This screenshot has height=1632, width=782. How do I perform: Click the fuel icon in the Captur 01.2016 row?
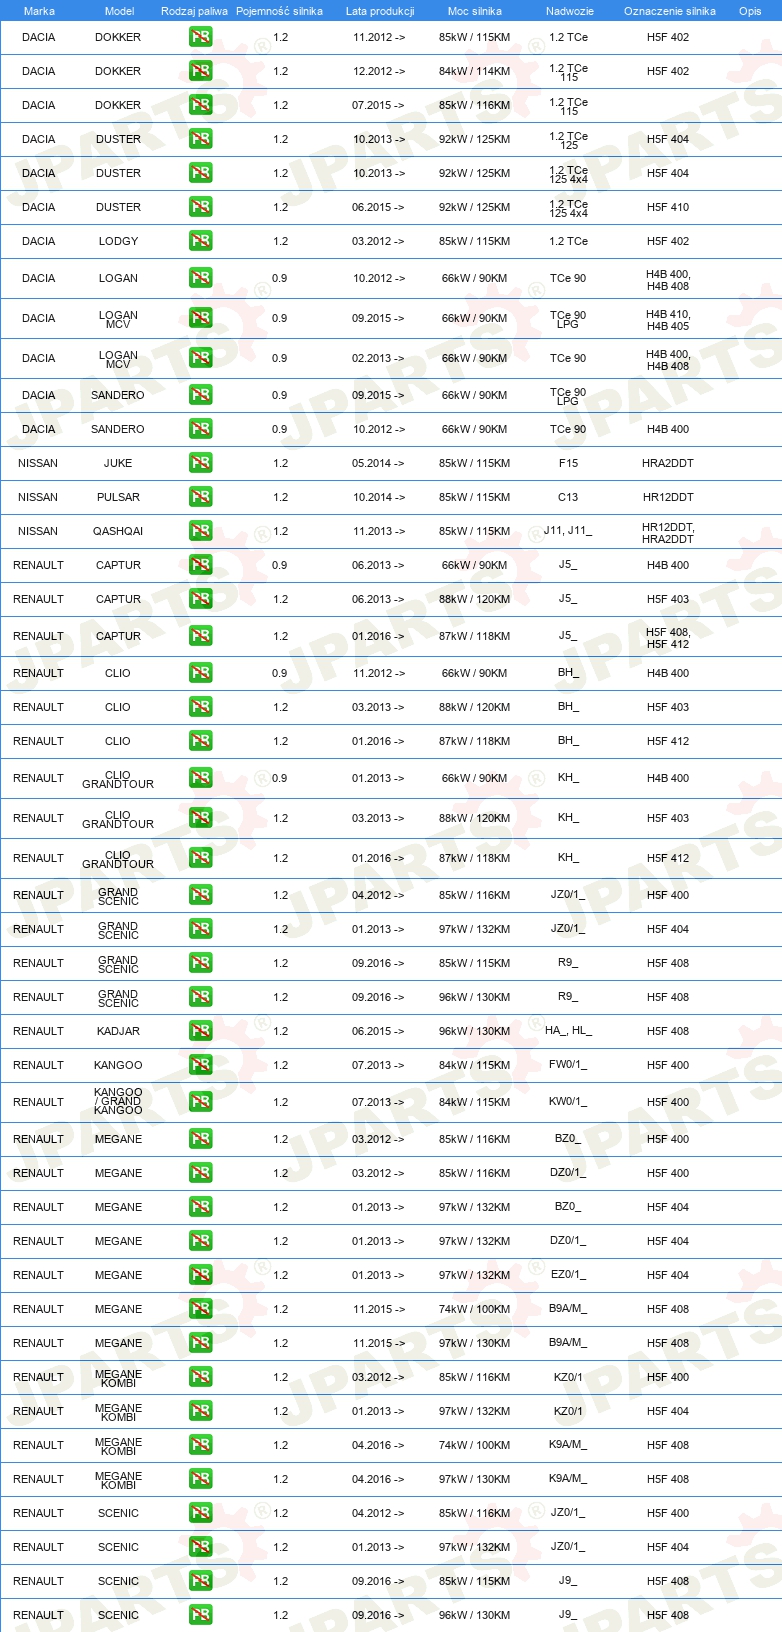(201, 636)
